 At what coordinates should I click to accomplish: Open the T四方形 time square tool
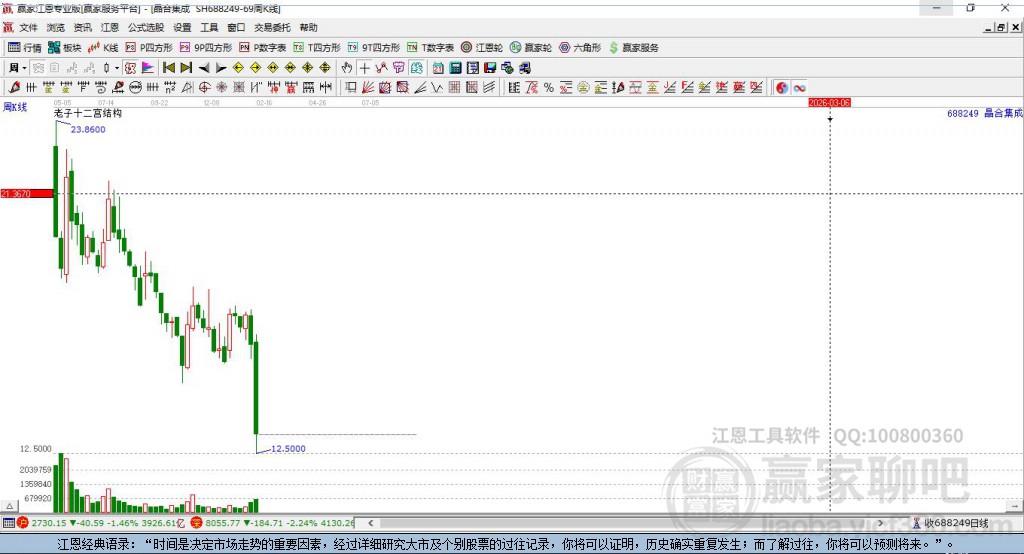[317, 48]
